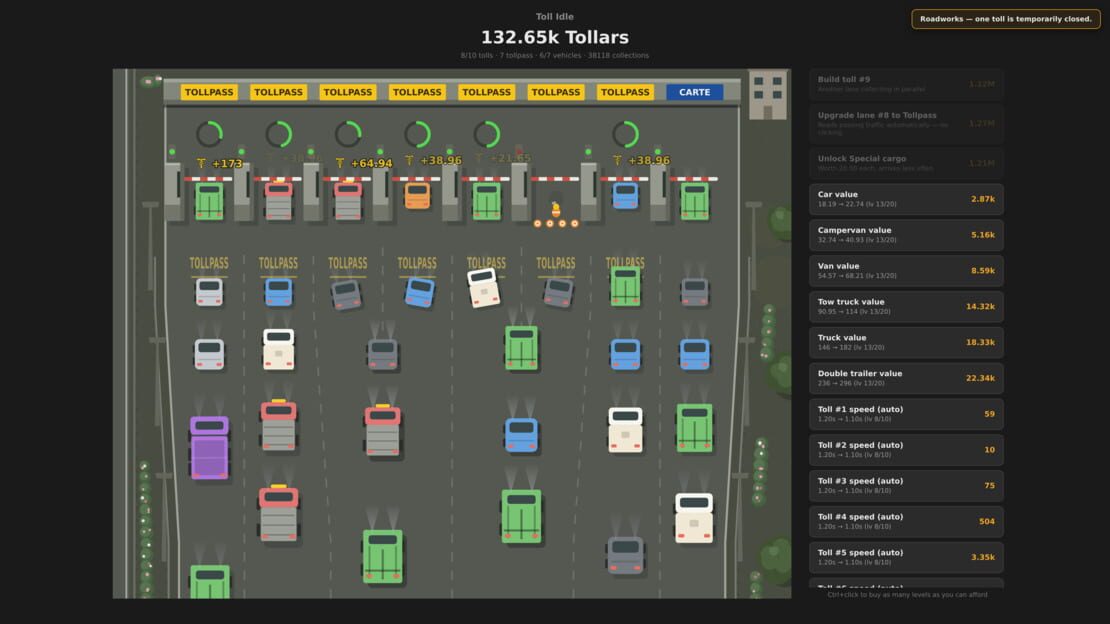Dismiss the Roadworks notification banner
The height and width of the screenshot is (624, 1110).
(x=1005, y=19)
